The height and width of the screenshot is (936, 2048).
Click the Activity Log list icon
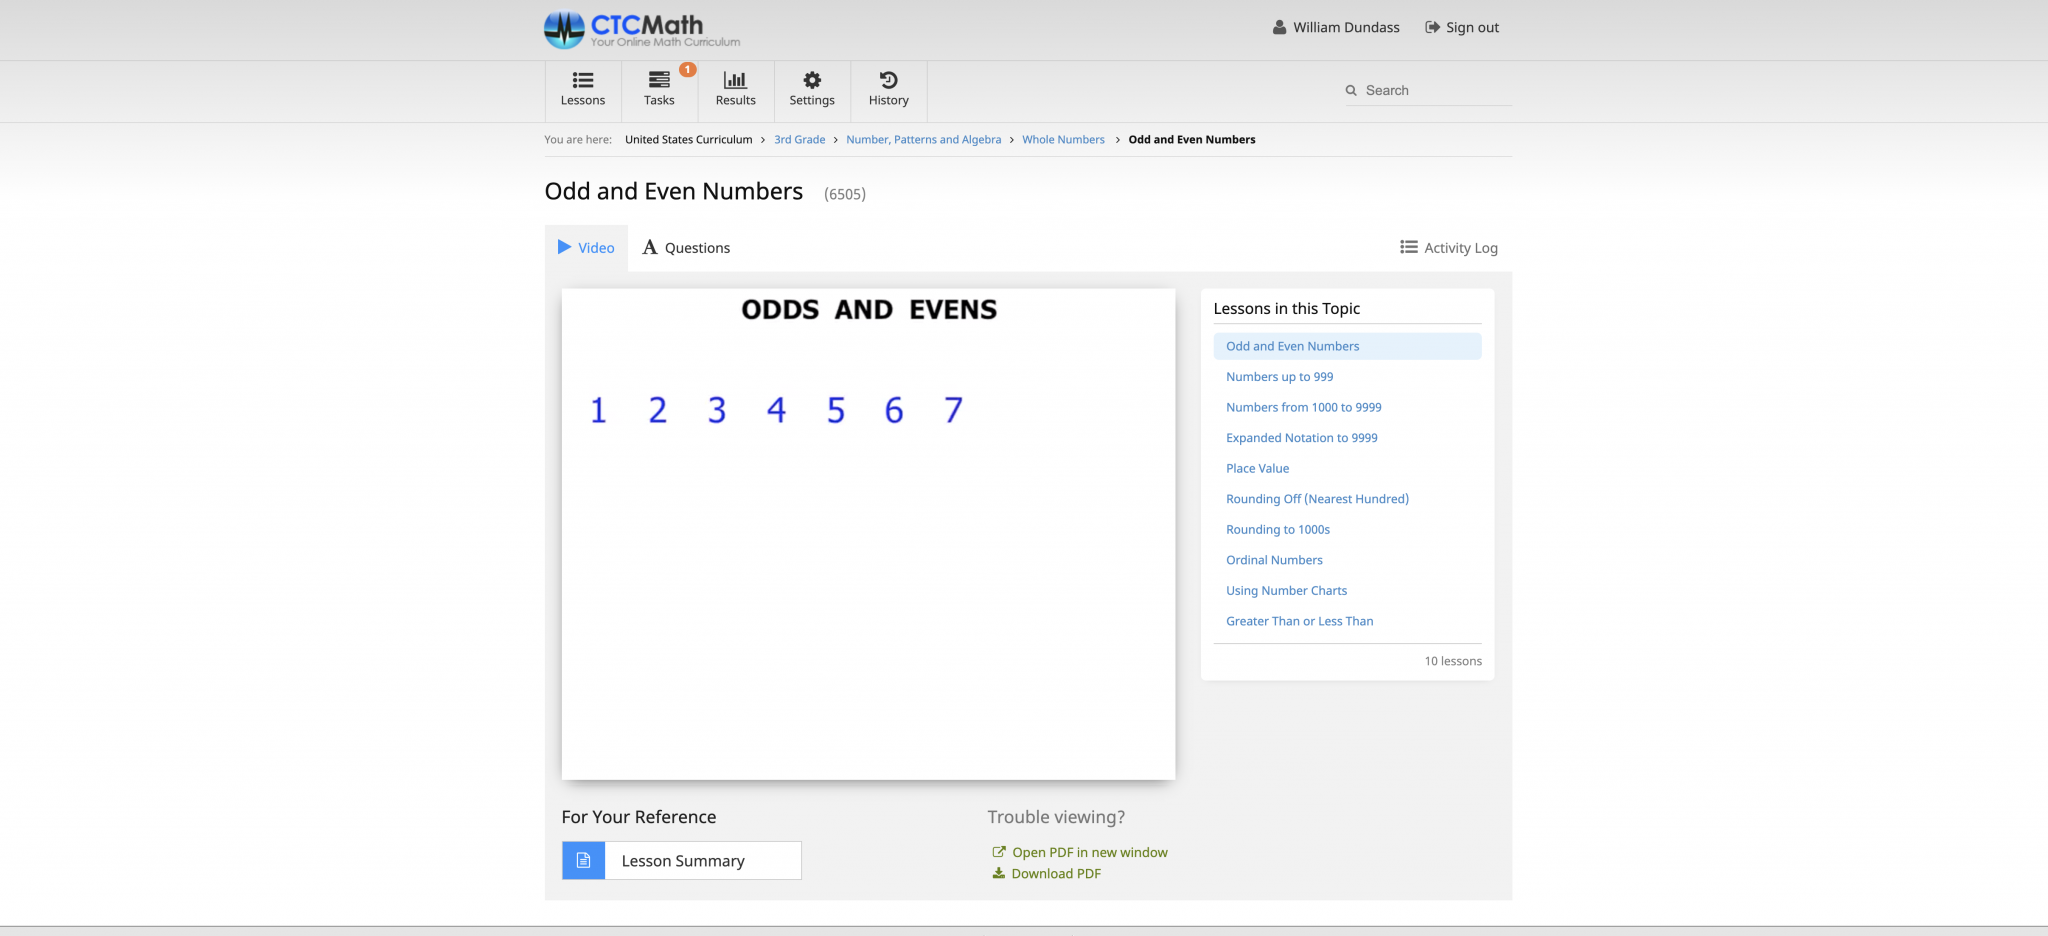(1408, 247)
